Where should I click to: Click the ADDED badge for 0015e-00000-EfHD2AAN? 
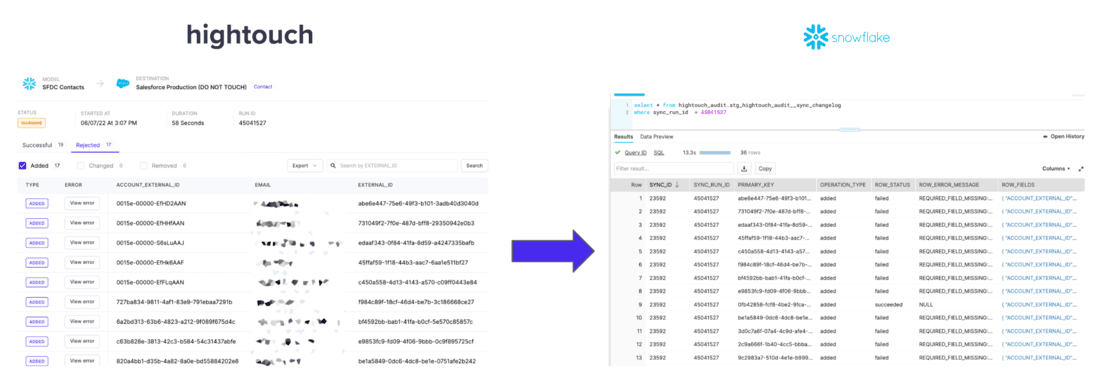pos(36,203)
